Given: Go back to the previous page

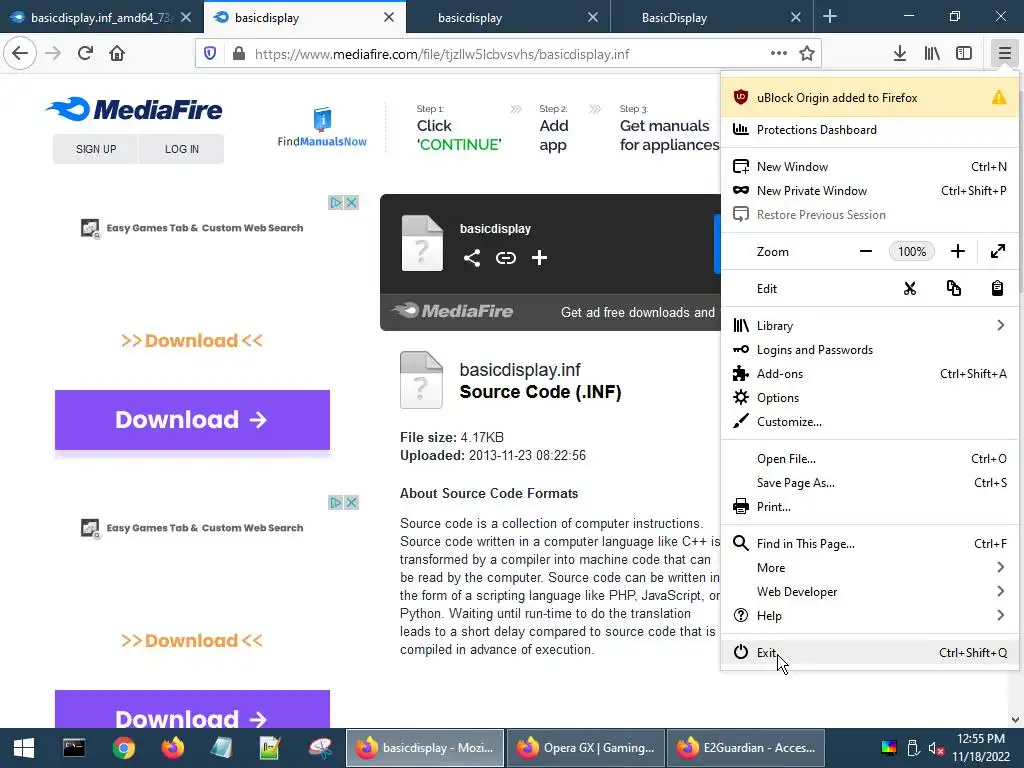Looking at the screenshot, I should tap(20, 53).
